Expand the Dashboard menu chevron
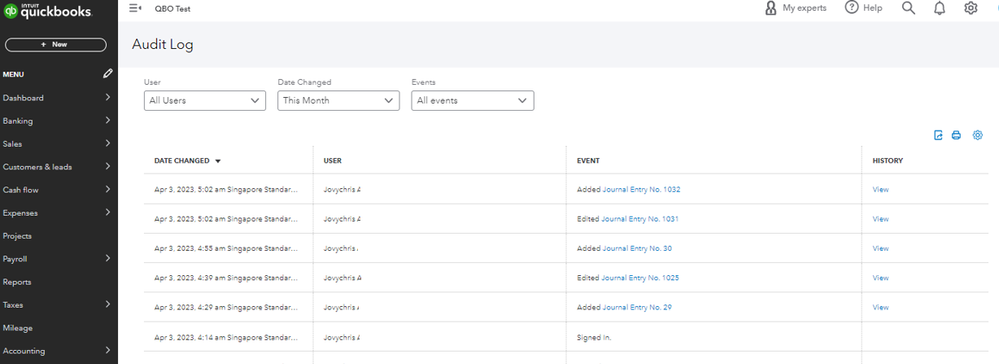The image size is (999, 364). click(108, 98)
